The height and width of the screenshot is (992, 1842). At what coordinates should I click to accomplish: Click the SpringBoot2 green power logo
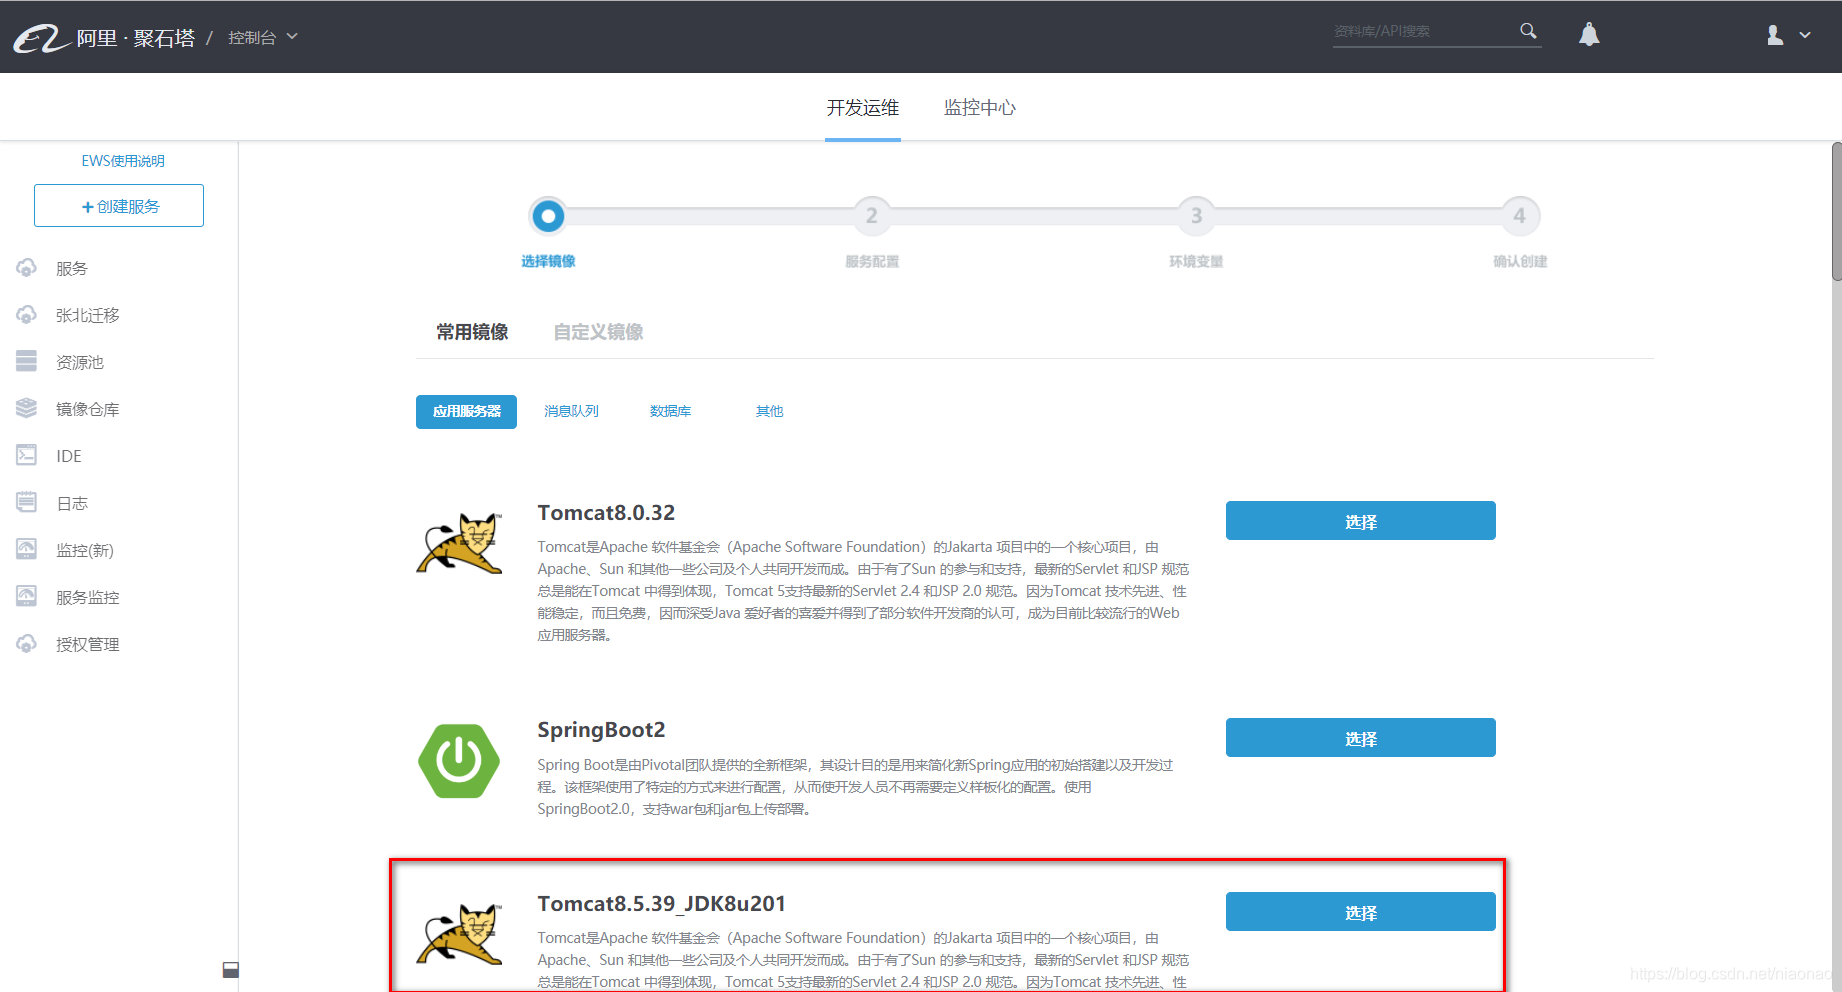click(459, 761)
